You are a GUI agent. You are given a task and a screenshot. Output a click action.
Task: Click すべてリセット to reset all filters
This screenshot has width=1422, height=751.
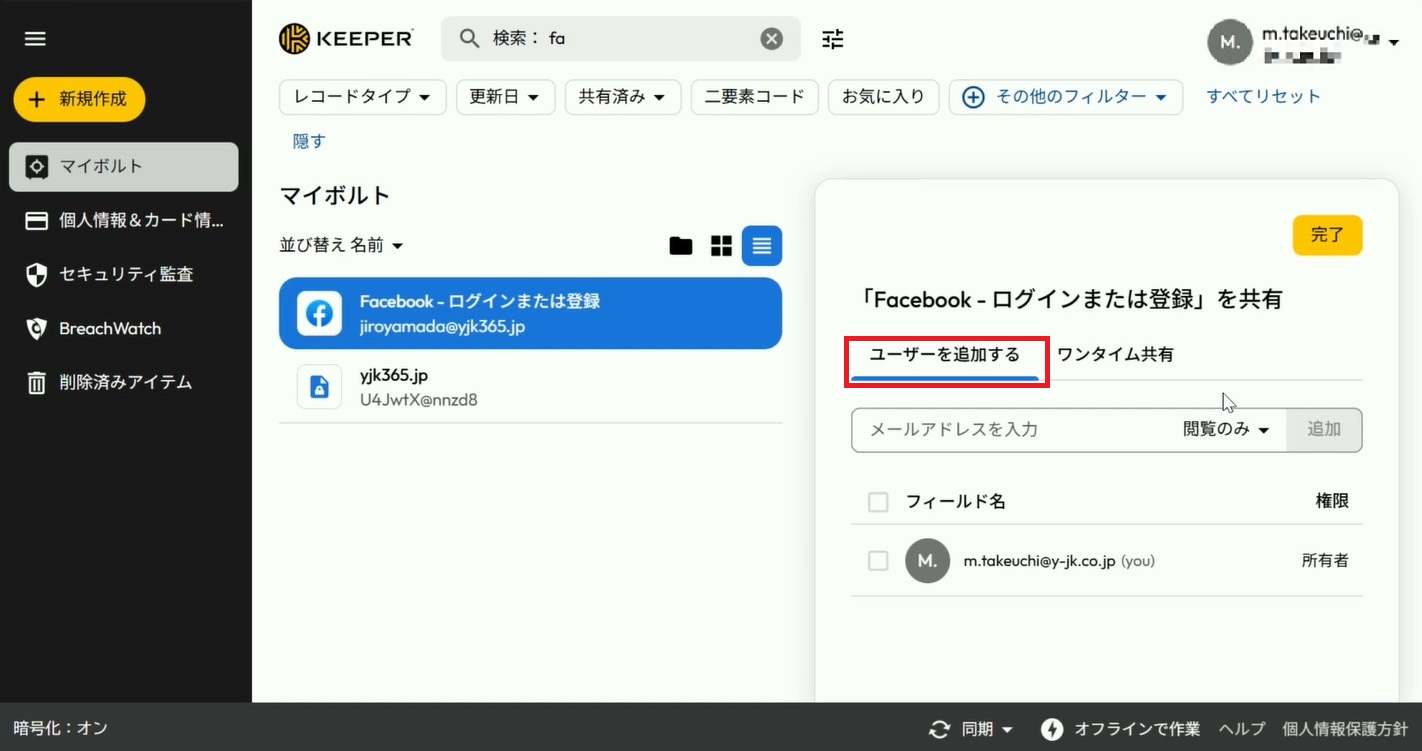(x=1262, y=95)
